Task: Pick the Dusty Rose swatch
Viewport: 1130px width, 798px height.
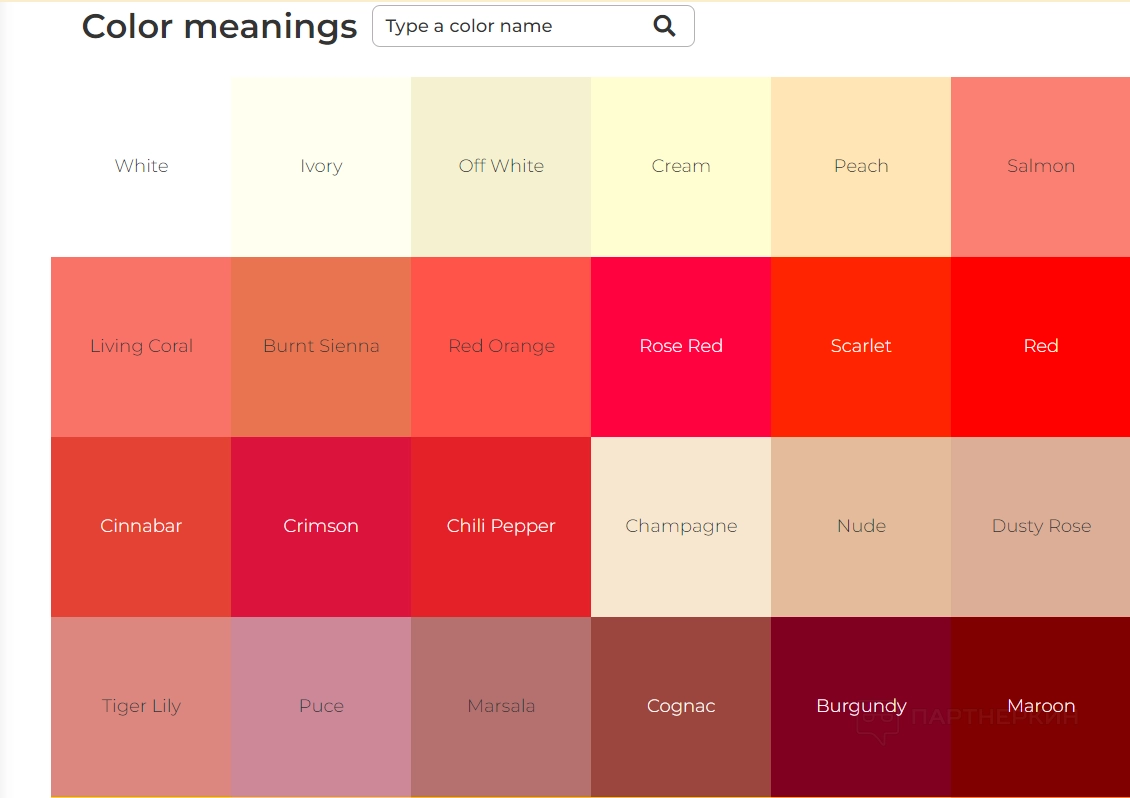Action: pos(1041,526)
